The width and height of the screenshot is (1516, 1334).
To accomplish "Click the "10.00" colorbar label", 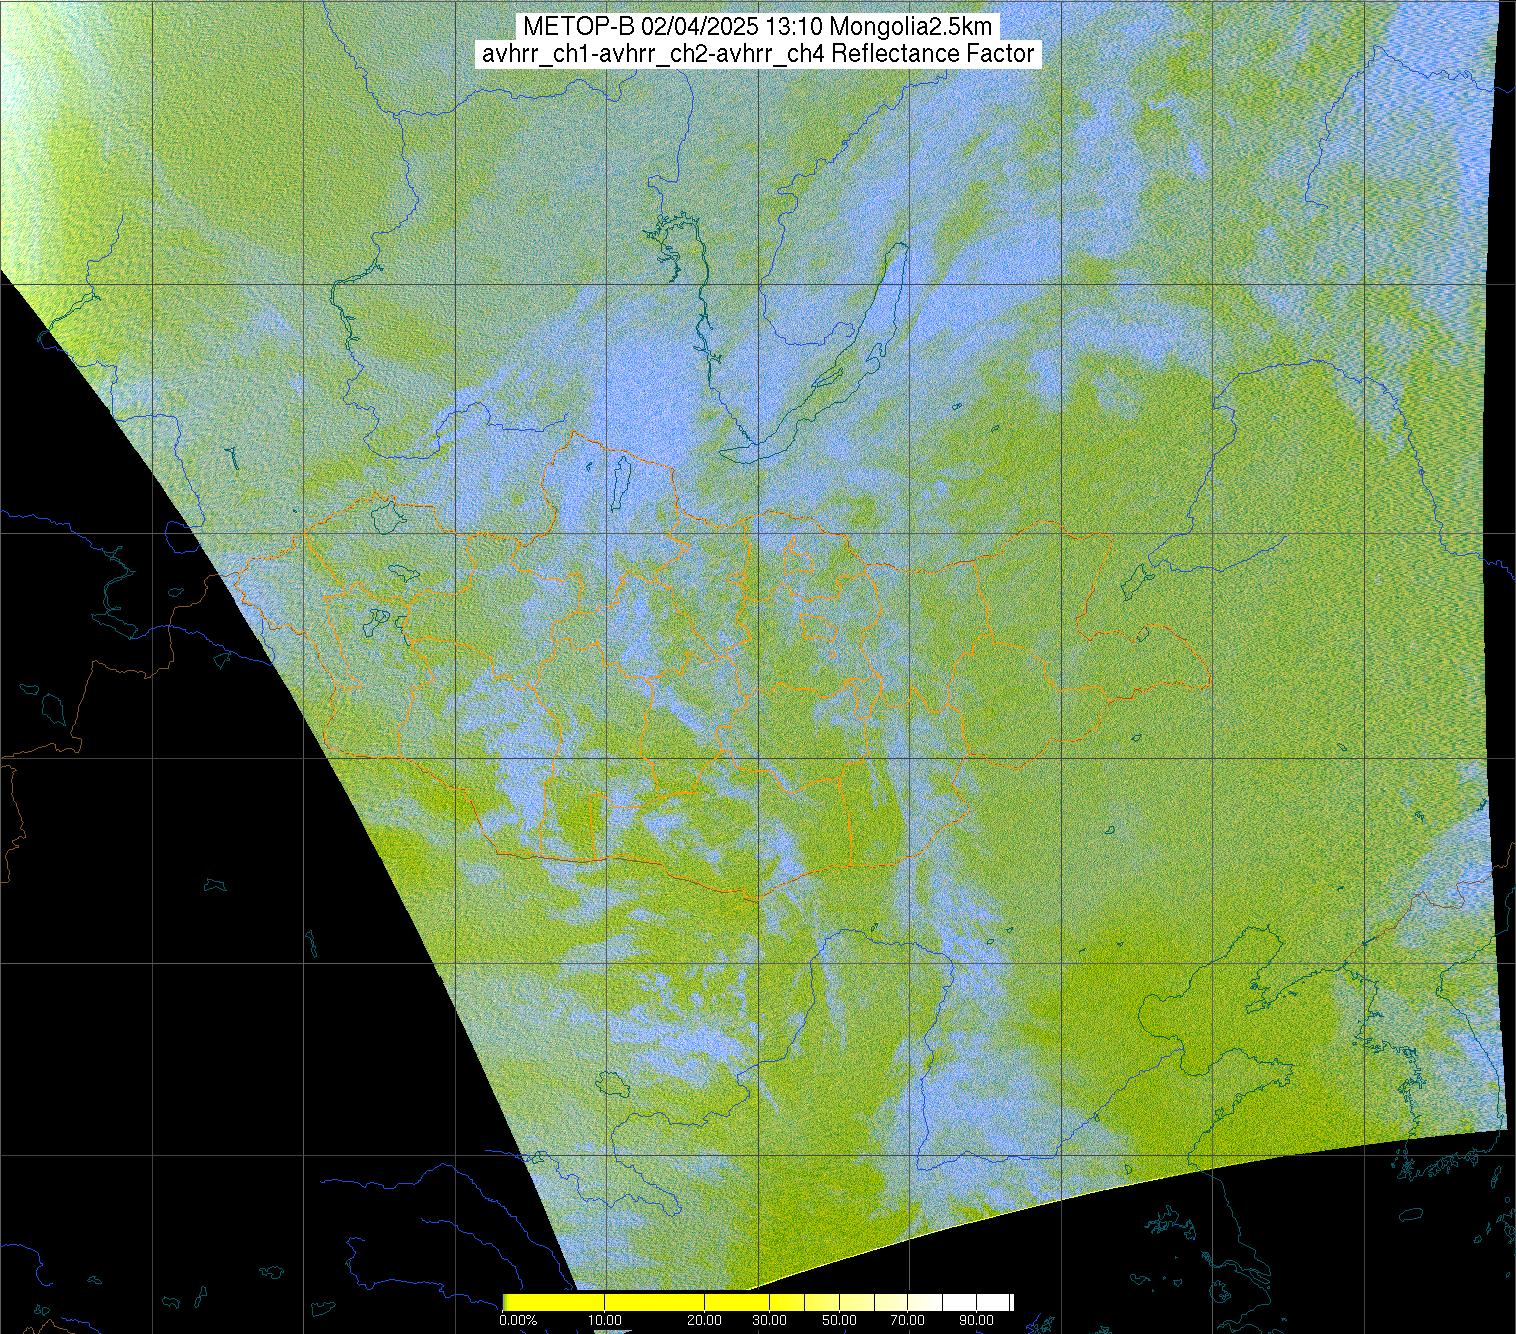I will click(x=606, y=1321).
